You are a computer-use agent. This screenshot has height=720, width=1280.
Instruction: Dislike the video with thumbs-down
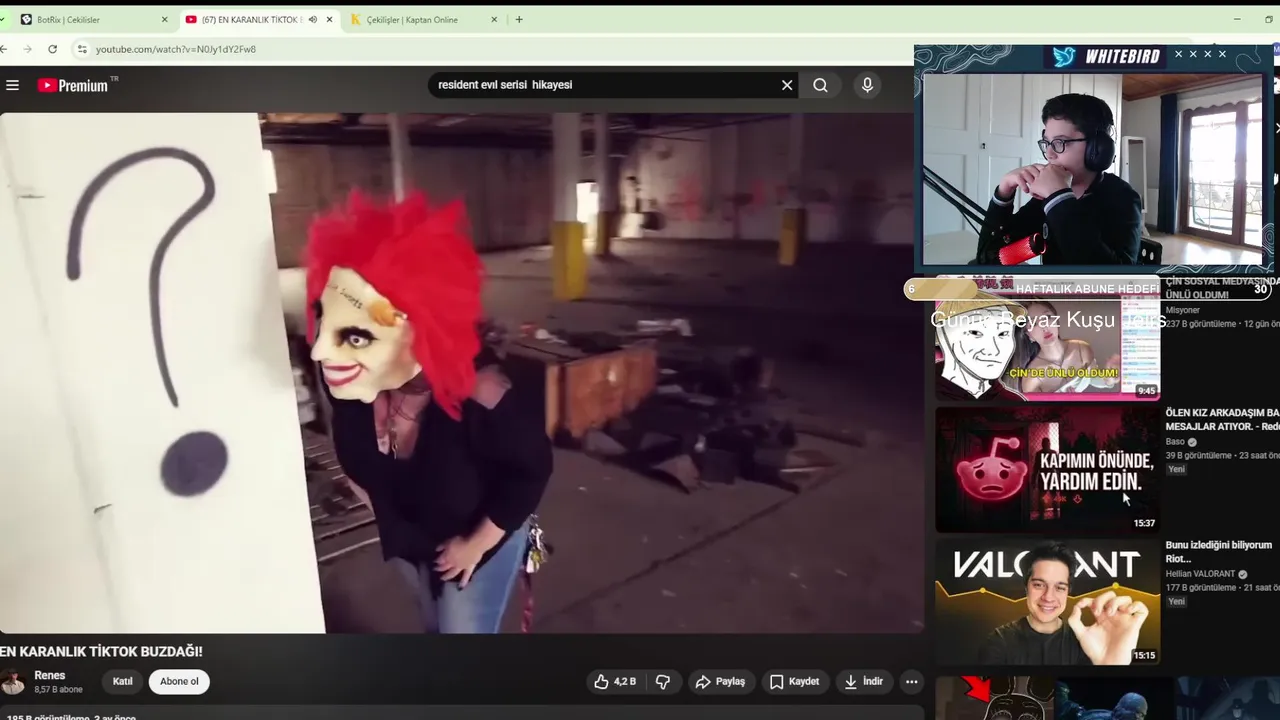tap(662, 681)
